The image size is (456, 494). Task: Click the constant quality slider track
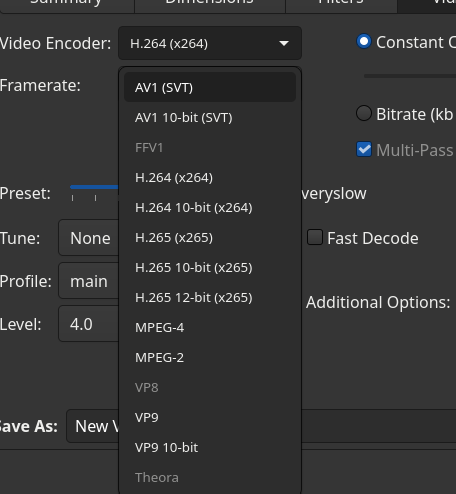coord(410,76)
